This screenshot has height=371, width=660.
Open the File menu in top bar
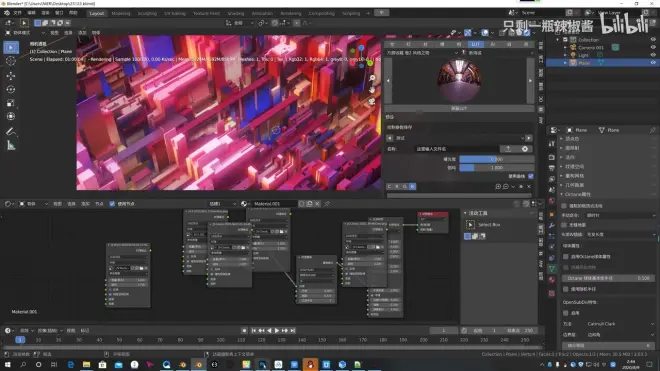click(x=17, y=13)
